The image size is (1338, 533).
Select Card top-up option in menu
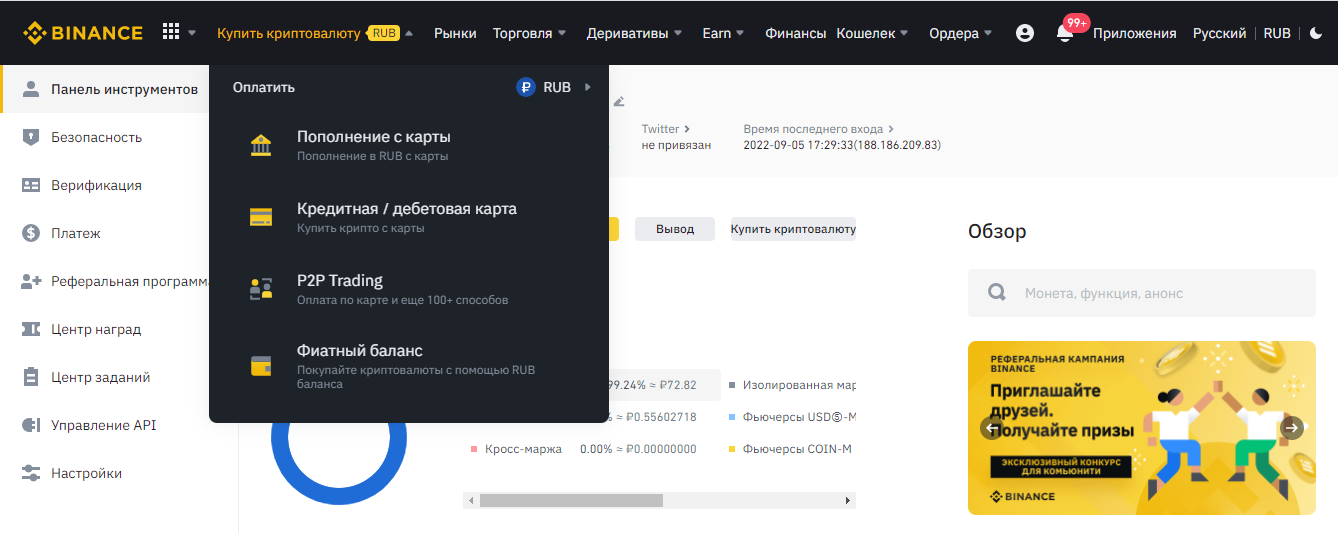coord(409,146)
